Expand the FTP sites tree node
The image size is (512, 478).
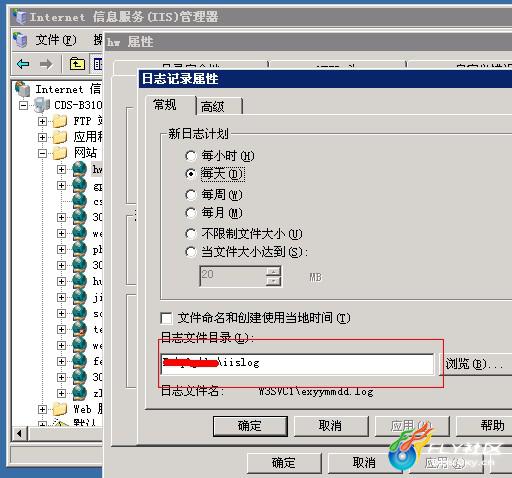point(42,121)
